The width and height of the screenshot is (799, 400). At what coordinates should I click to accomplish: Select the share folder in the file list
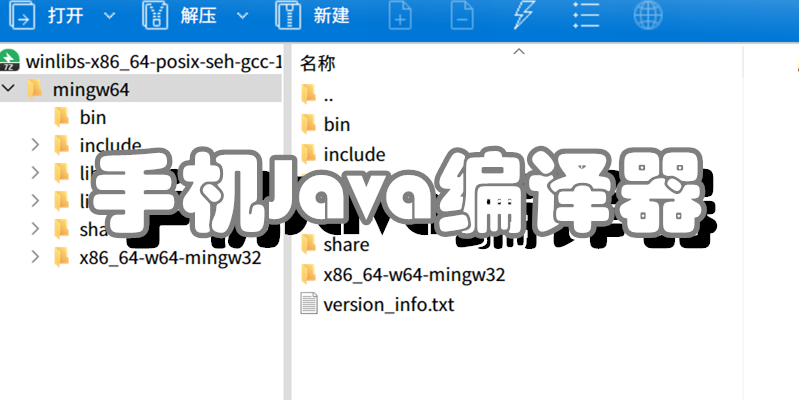pyautogui.click(x=334, y=244)
